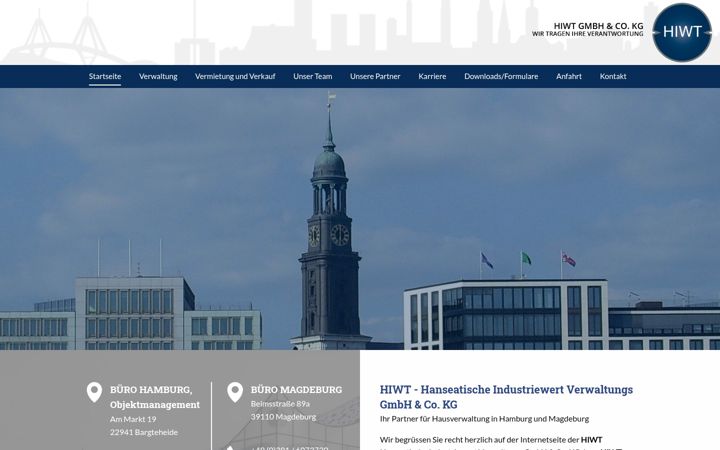
Task: Click the Magdeburg phone number line
Action: point(289,448)
